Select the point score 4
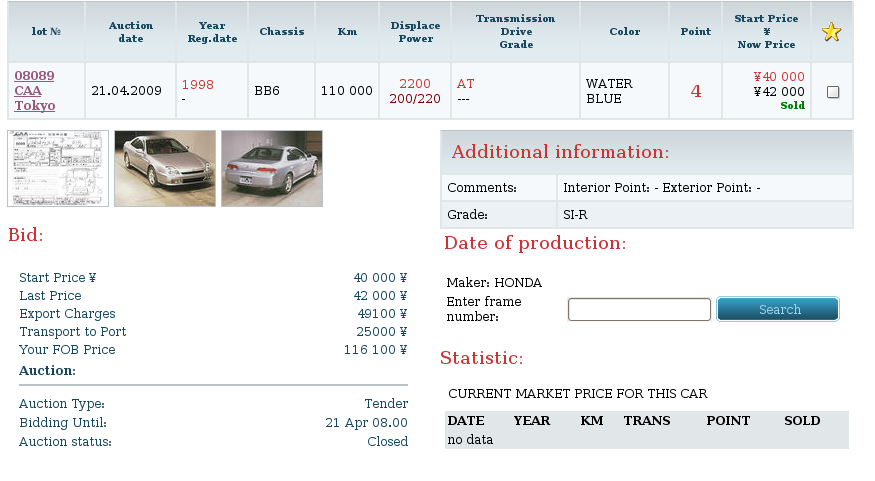The width and height of the screenshot is (875, 481). tap(695, 91)
